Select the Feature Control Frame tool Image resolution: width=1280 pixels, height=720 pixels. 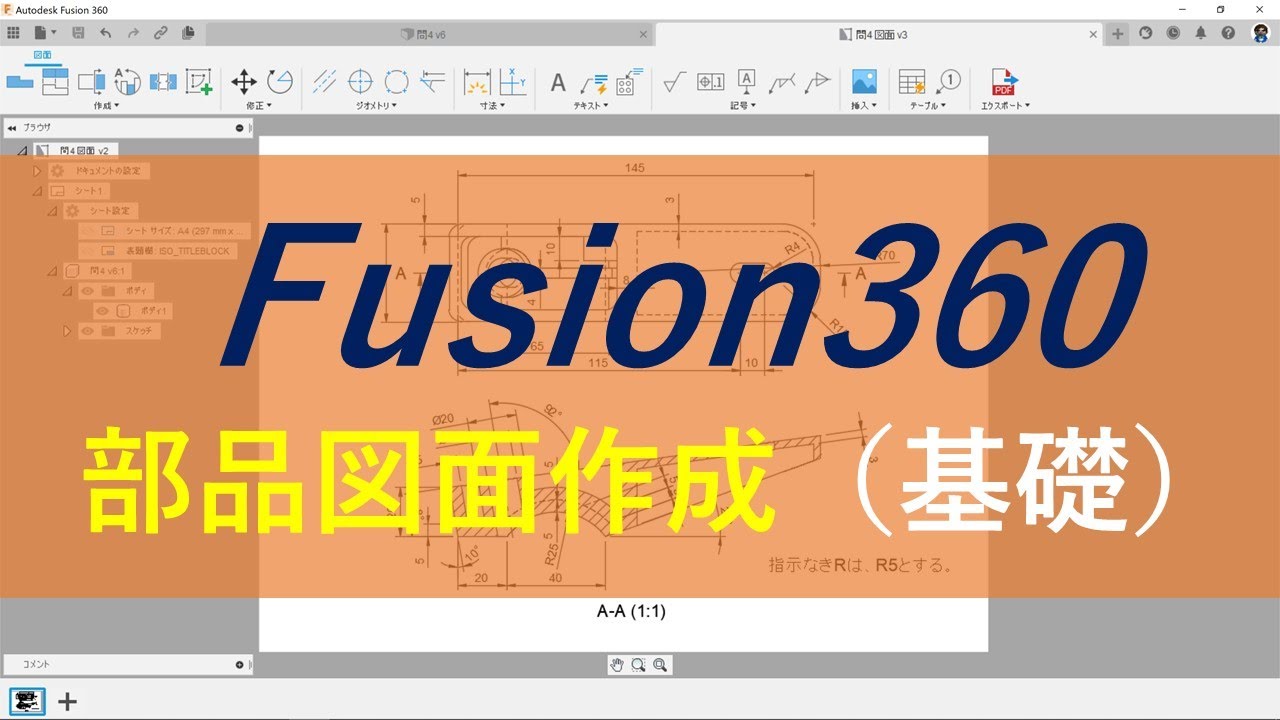pyautogui.click(x=710, y=82)
